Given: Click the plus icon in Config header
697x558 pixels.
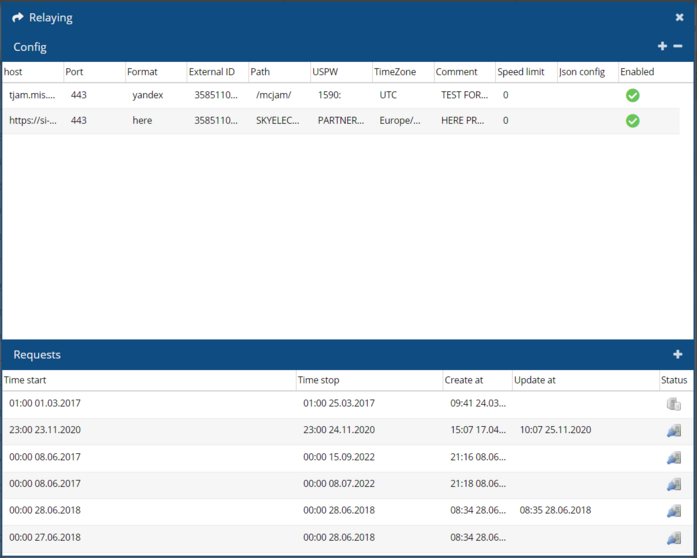Looking at the screenshot, I should point(662,47).
